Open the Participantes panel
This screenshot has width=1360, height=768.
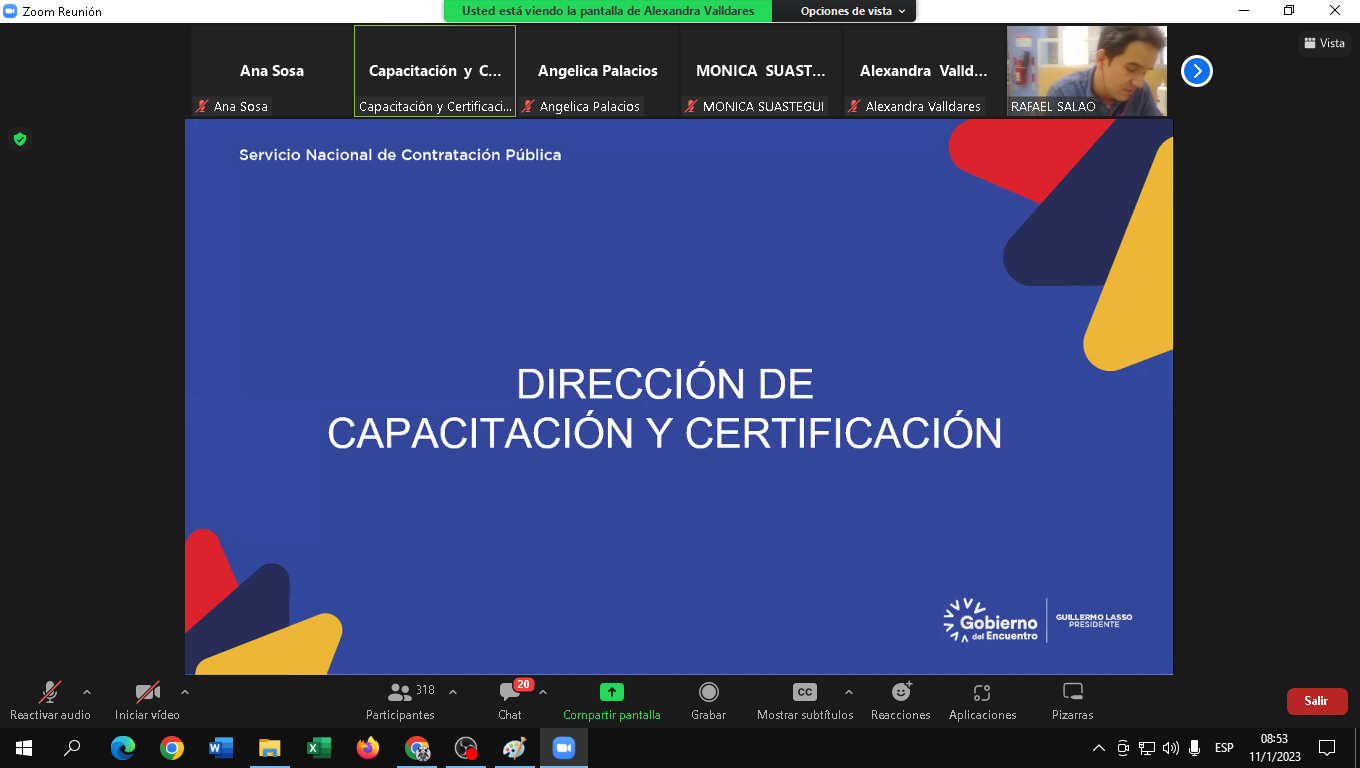pos(400,700)
